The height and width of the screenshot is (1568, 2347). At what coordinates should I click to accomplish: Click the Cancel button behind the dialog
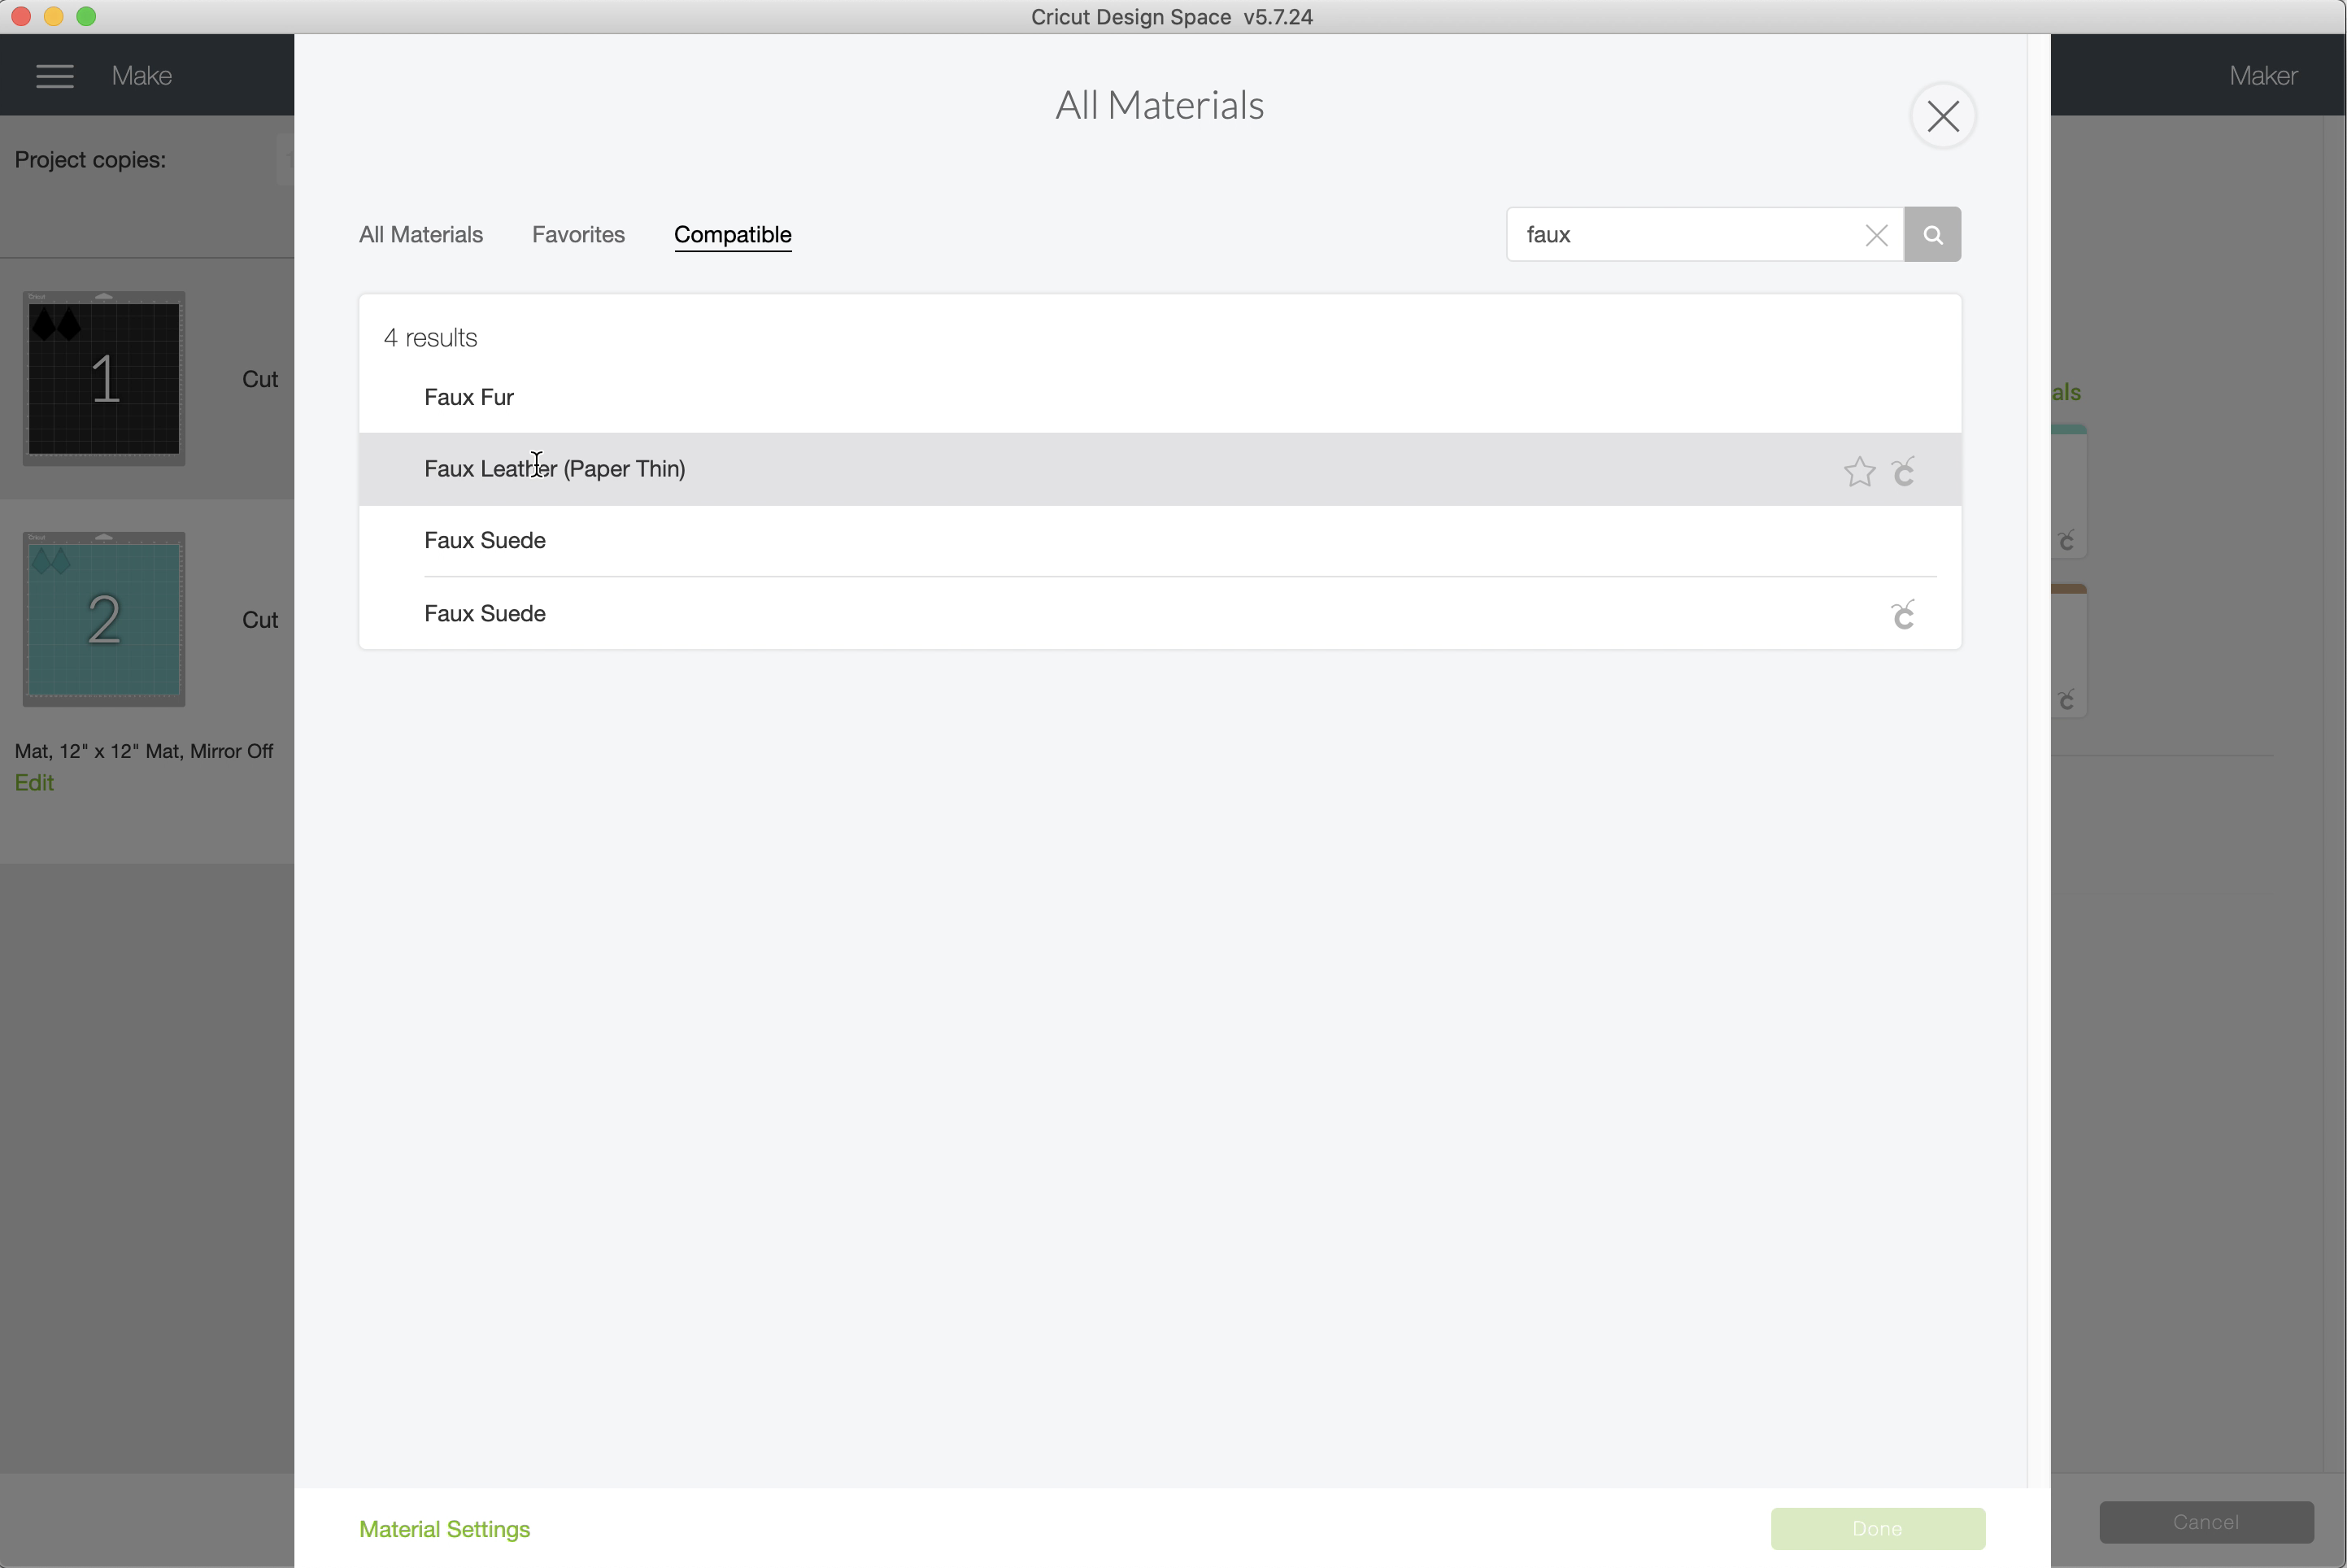[x=2206, y=1522]
